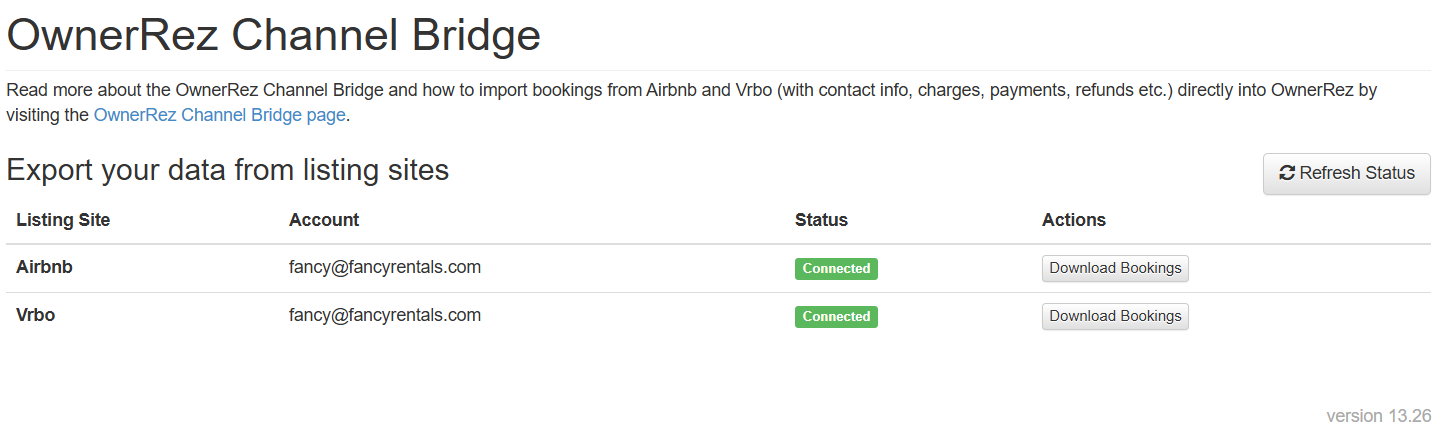Click the Actions column header
The width and height of the screenshot is (1445, 435).
tap(1073, 220)
